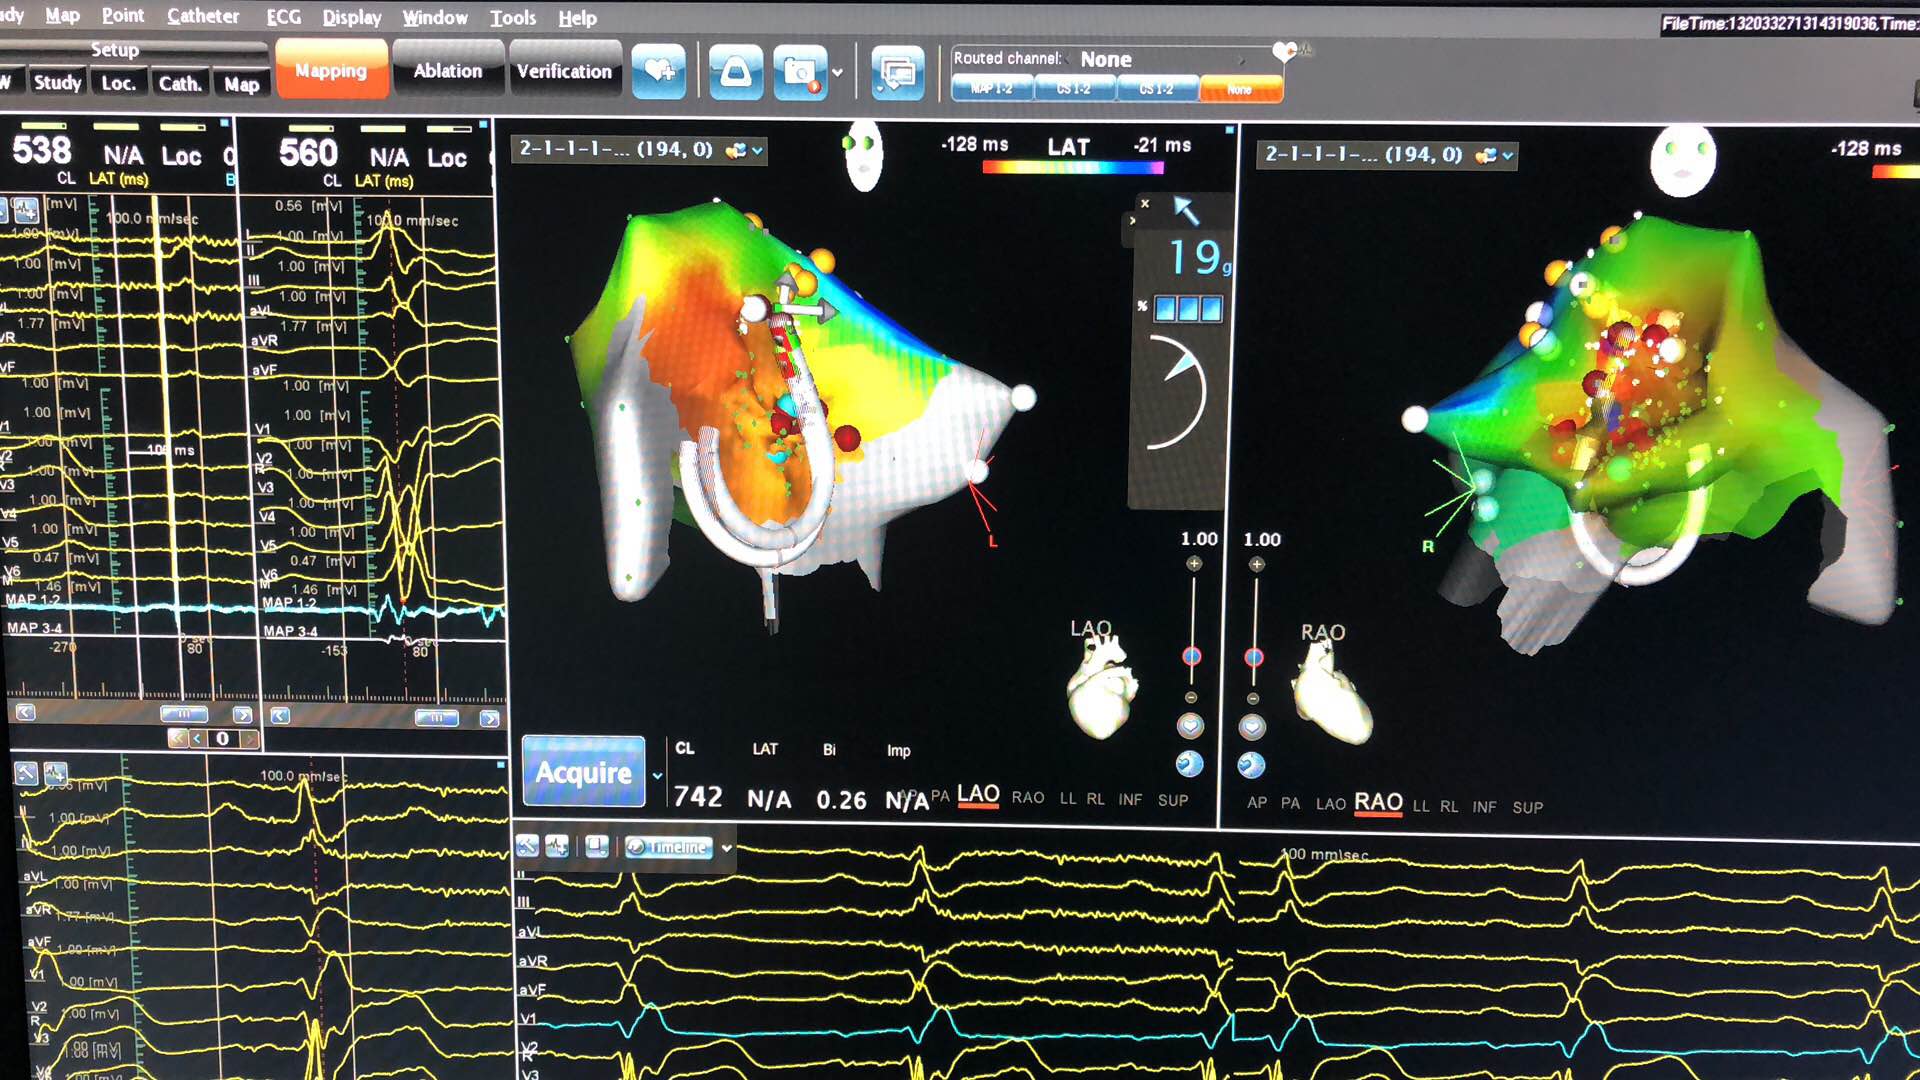Screen dimensions: 1920x1080
Task: Select RAO view for right map
Action: point(1378,802)
